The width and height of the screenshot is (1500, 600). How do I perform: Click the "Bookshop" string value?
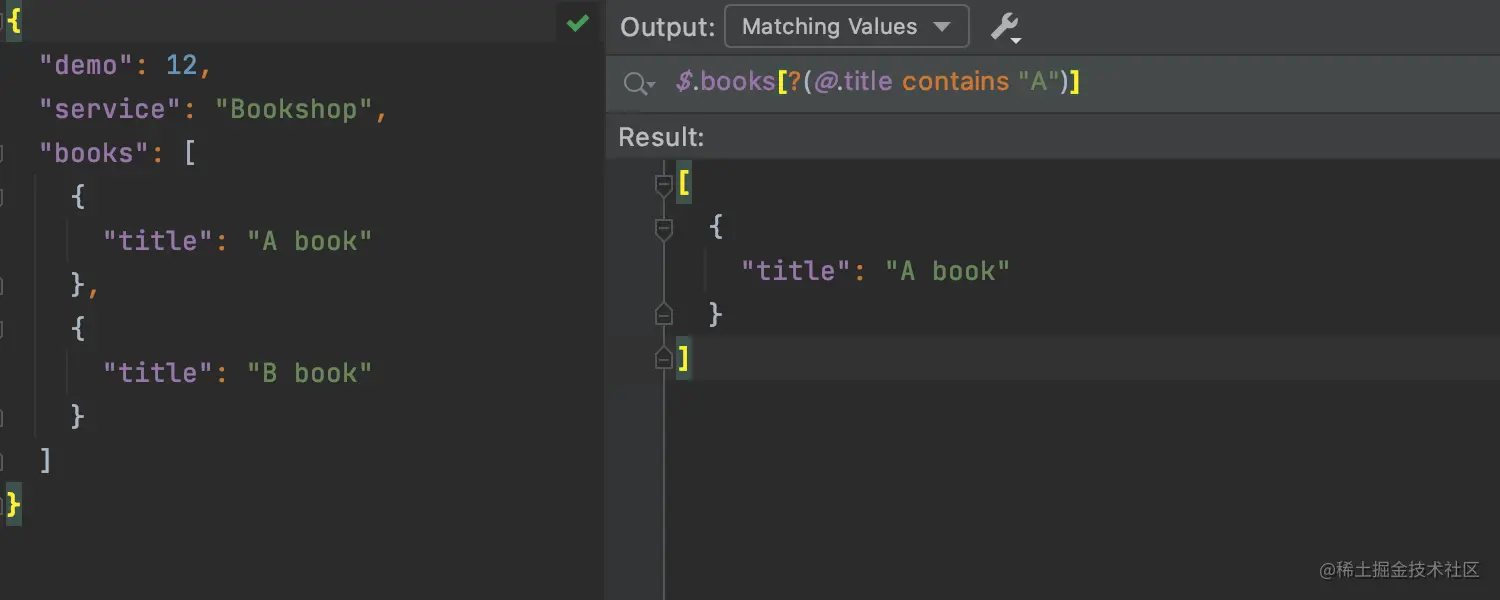(x=294, y=109)
